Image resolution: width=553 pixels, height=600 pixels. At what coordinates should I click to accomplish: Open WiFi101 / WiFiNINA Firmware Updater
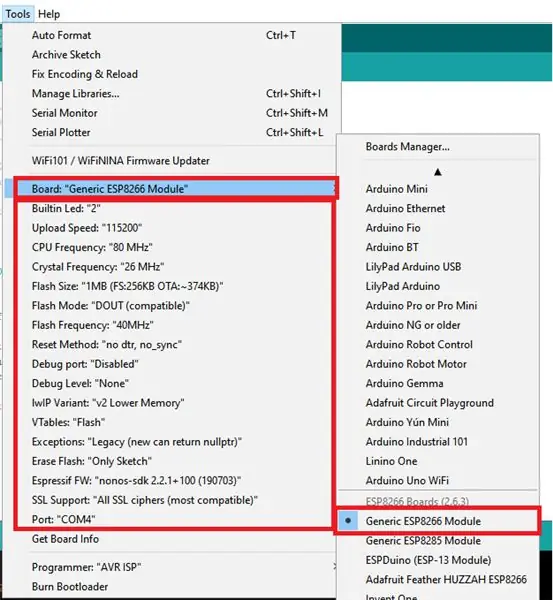[172, 161]
